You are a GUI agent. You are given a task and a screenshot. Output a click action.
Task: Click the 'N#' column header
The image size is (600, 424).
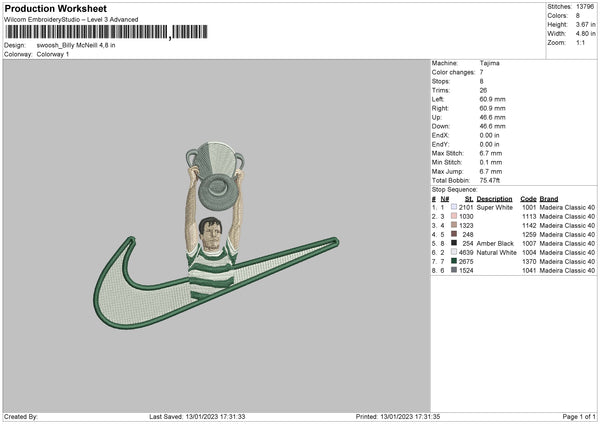tap(445, 199)
